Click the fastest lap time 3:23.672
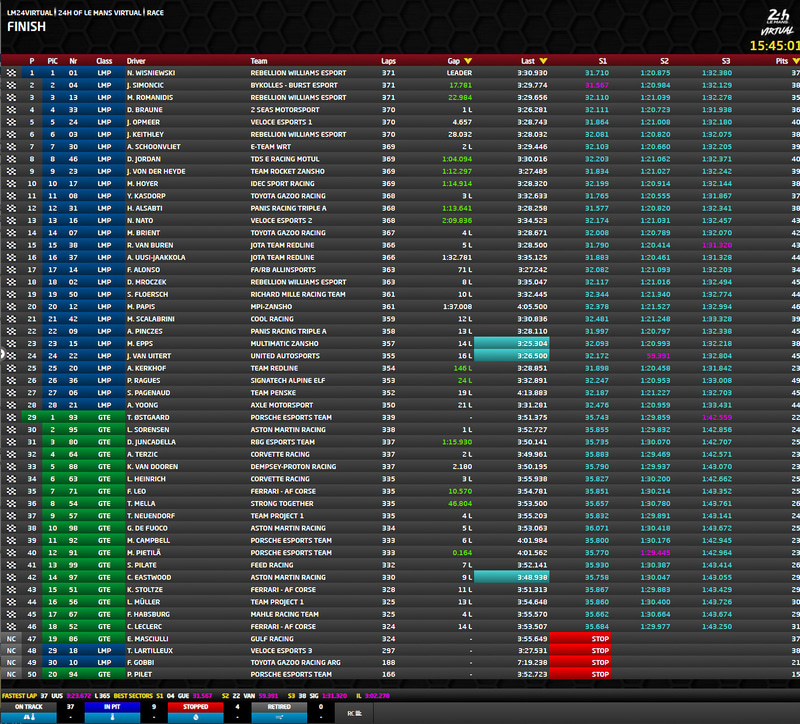 (79, 696)
